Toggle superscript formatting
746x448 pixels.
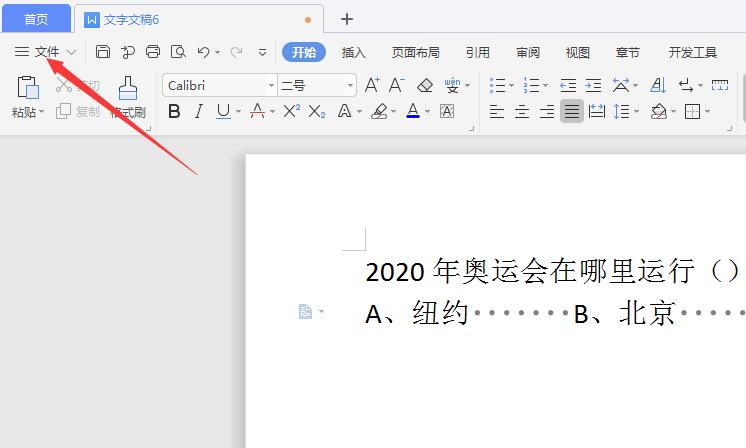click(x=291, y=111)
